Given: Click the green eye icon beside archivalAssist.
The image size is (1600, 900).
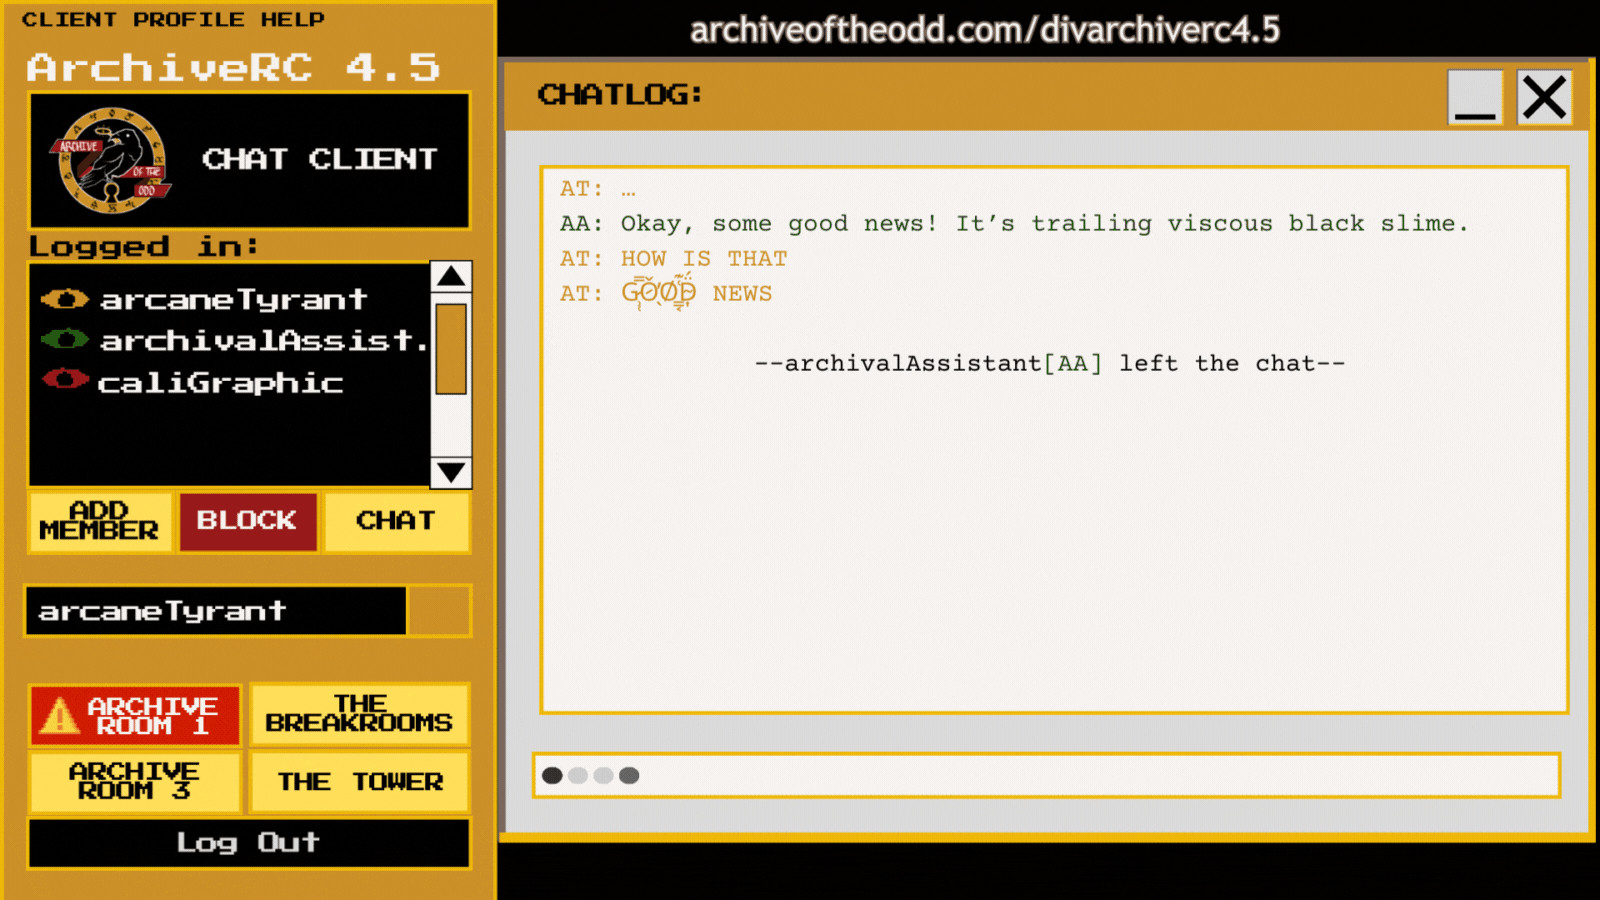Looking at the screenshot, I should pyautogui.click(x=65, y=340).
